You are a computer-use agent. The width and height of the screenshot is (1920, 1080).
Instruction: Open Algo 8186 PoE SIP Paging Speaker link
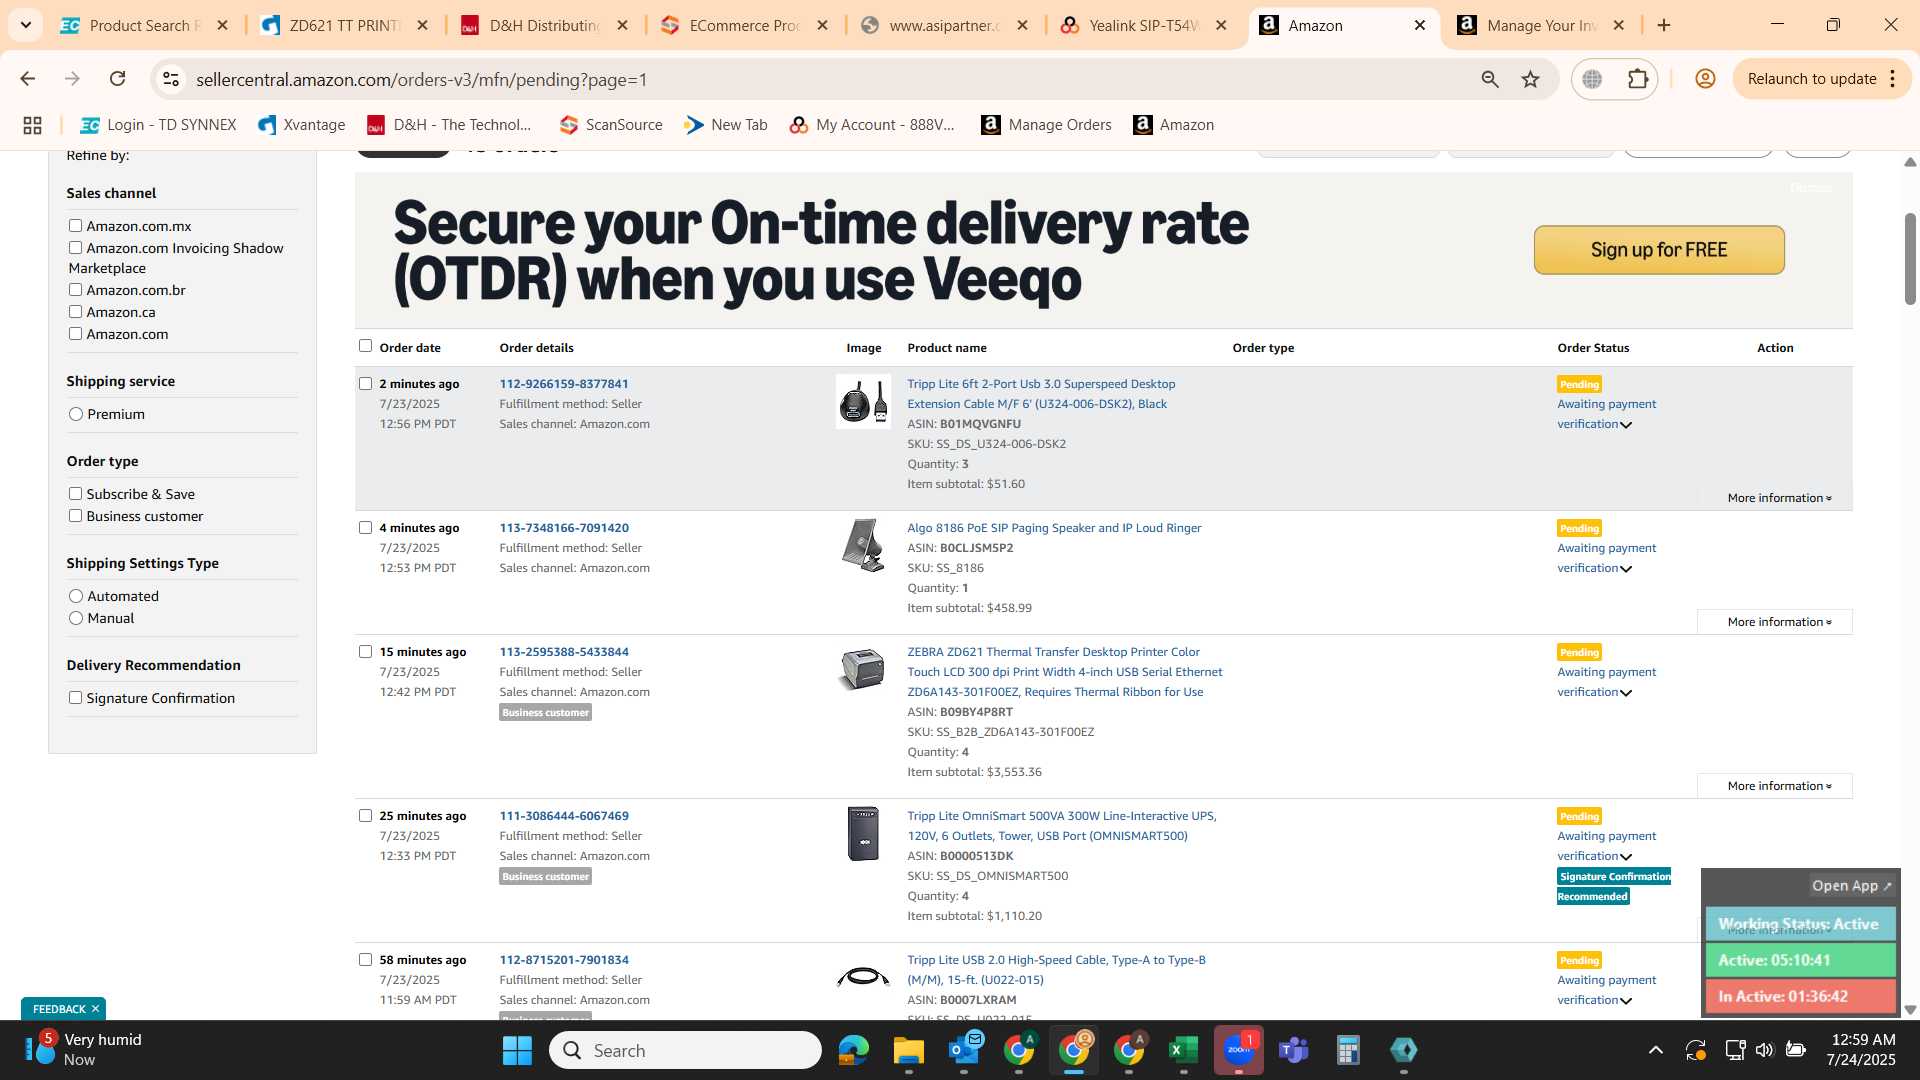pyautogui.click(x=1054, y=528)
